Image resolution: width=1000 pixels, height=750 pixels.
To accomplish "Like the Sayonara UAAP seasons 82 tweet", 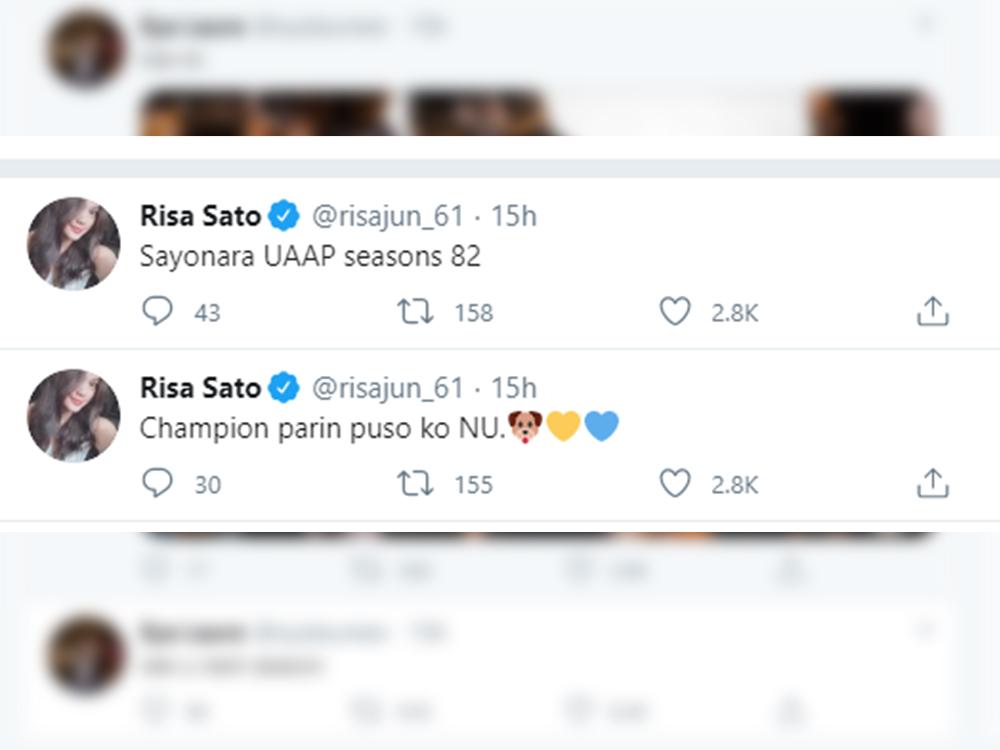I will [675, 312].
